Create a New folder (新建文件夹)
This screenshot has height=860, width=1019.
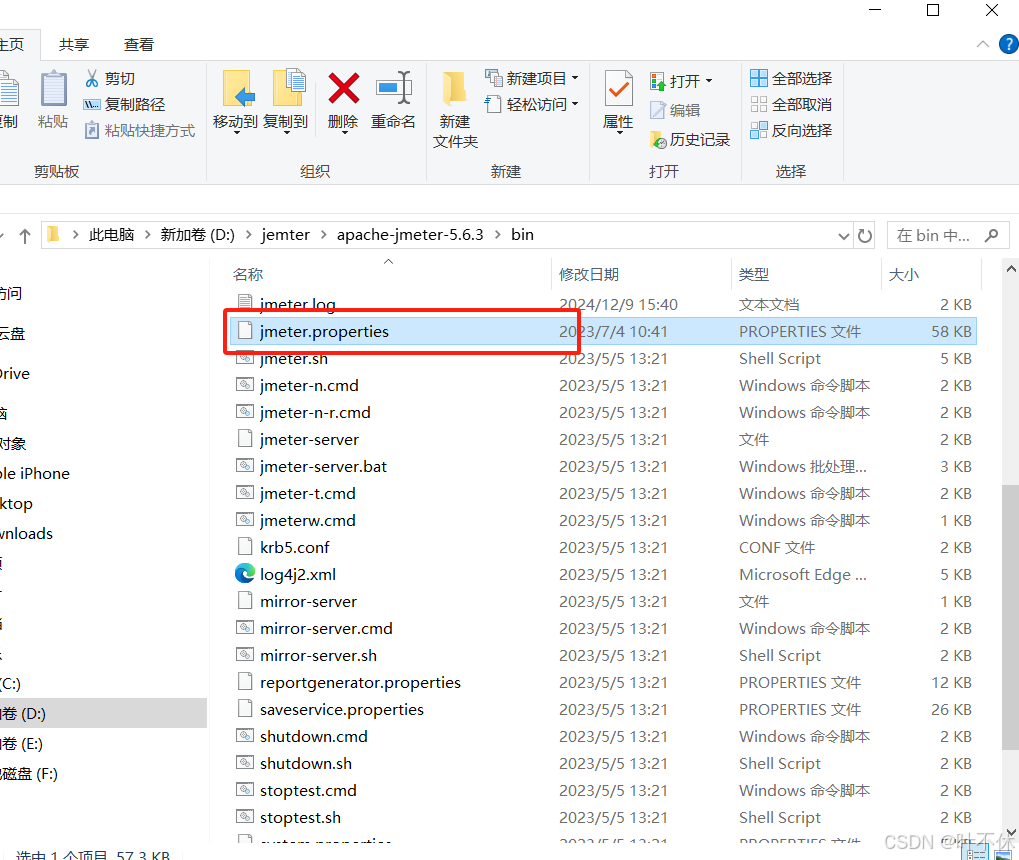click(455, 111)
